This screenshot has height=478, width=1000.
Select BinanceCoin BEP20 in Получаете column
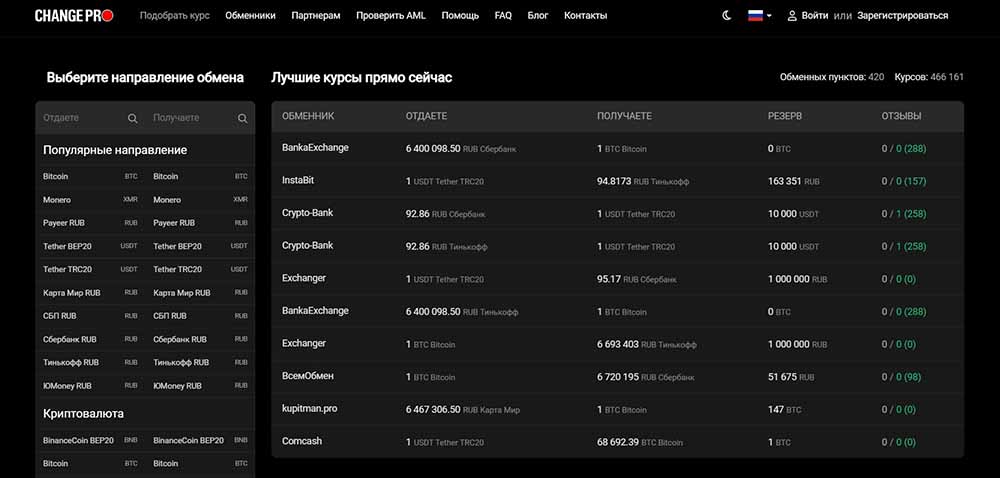200,440
